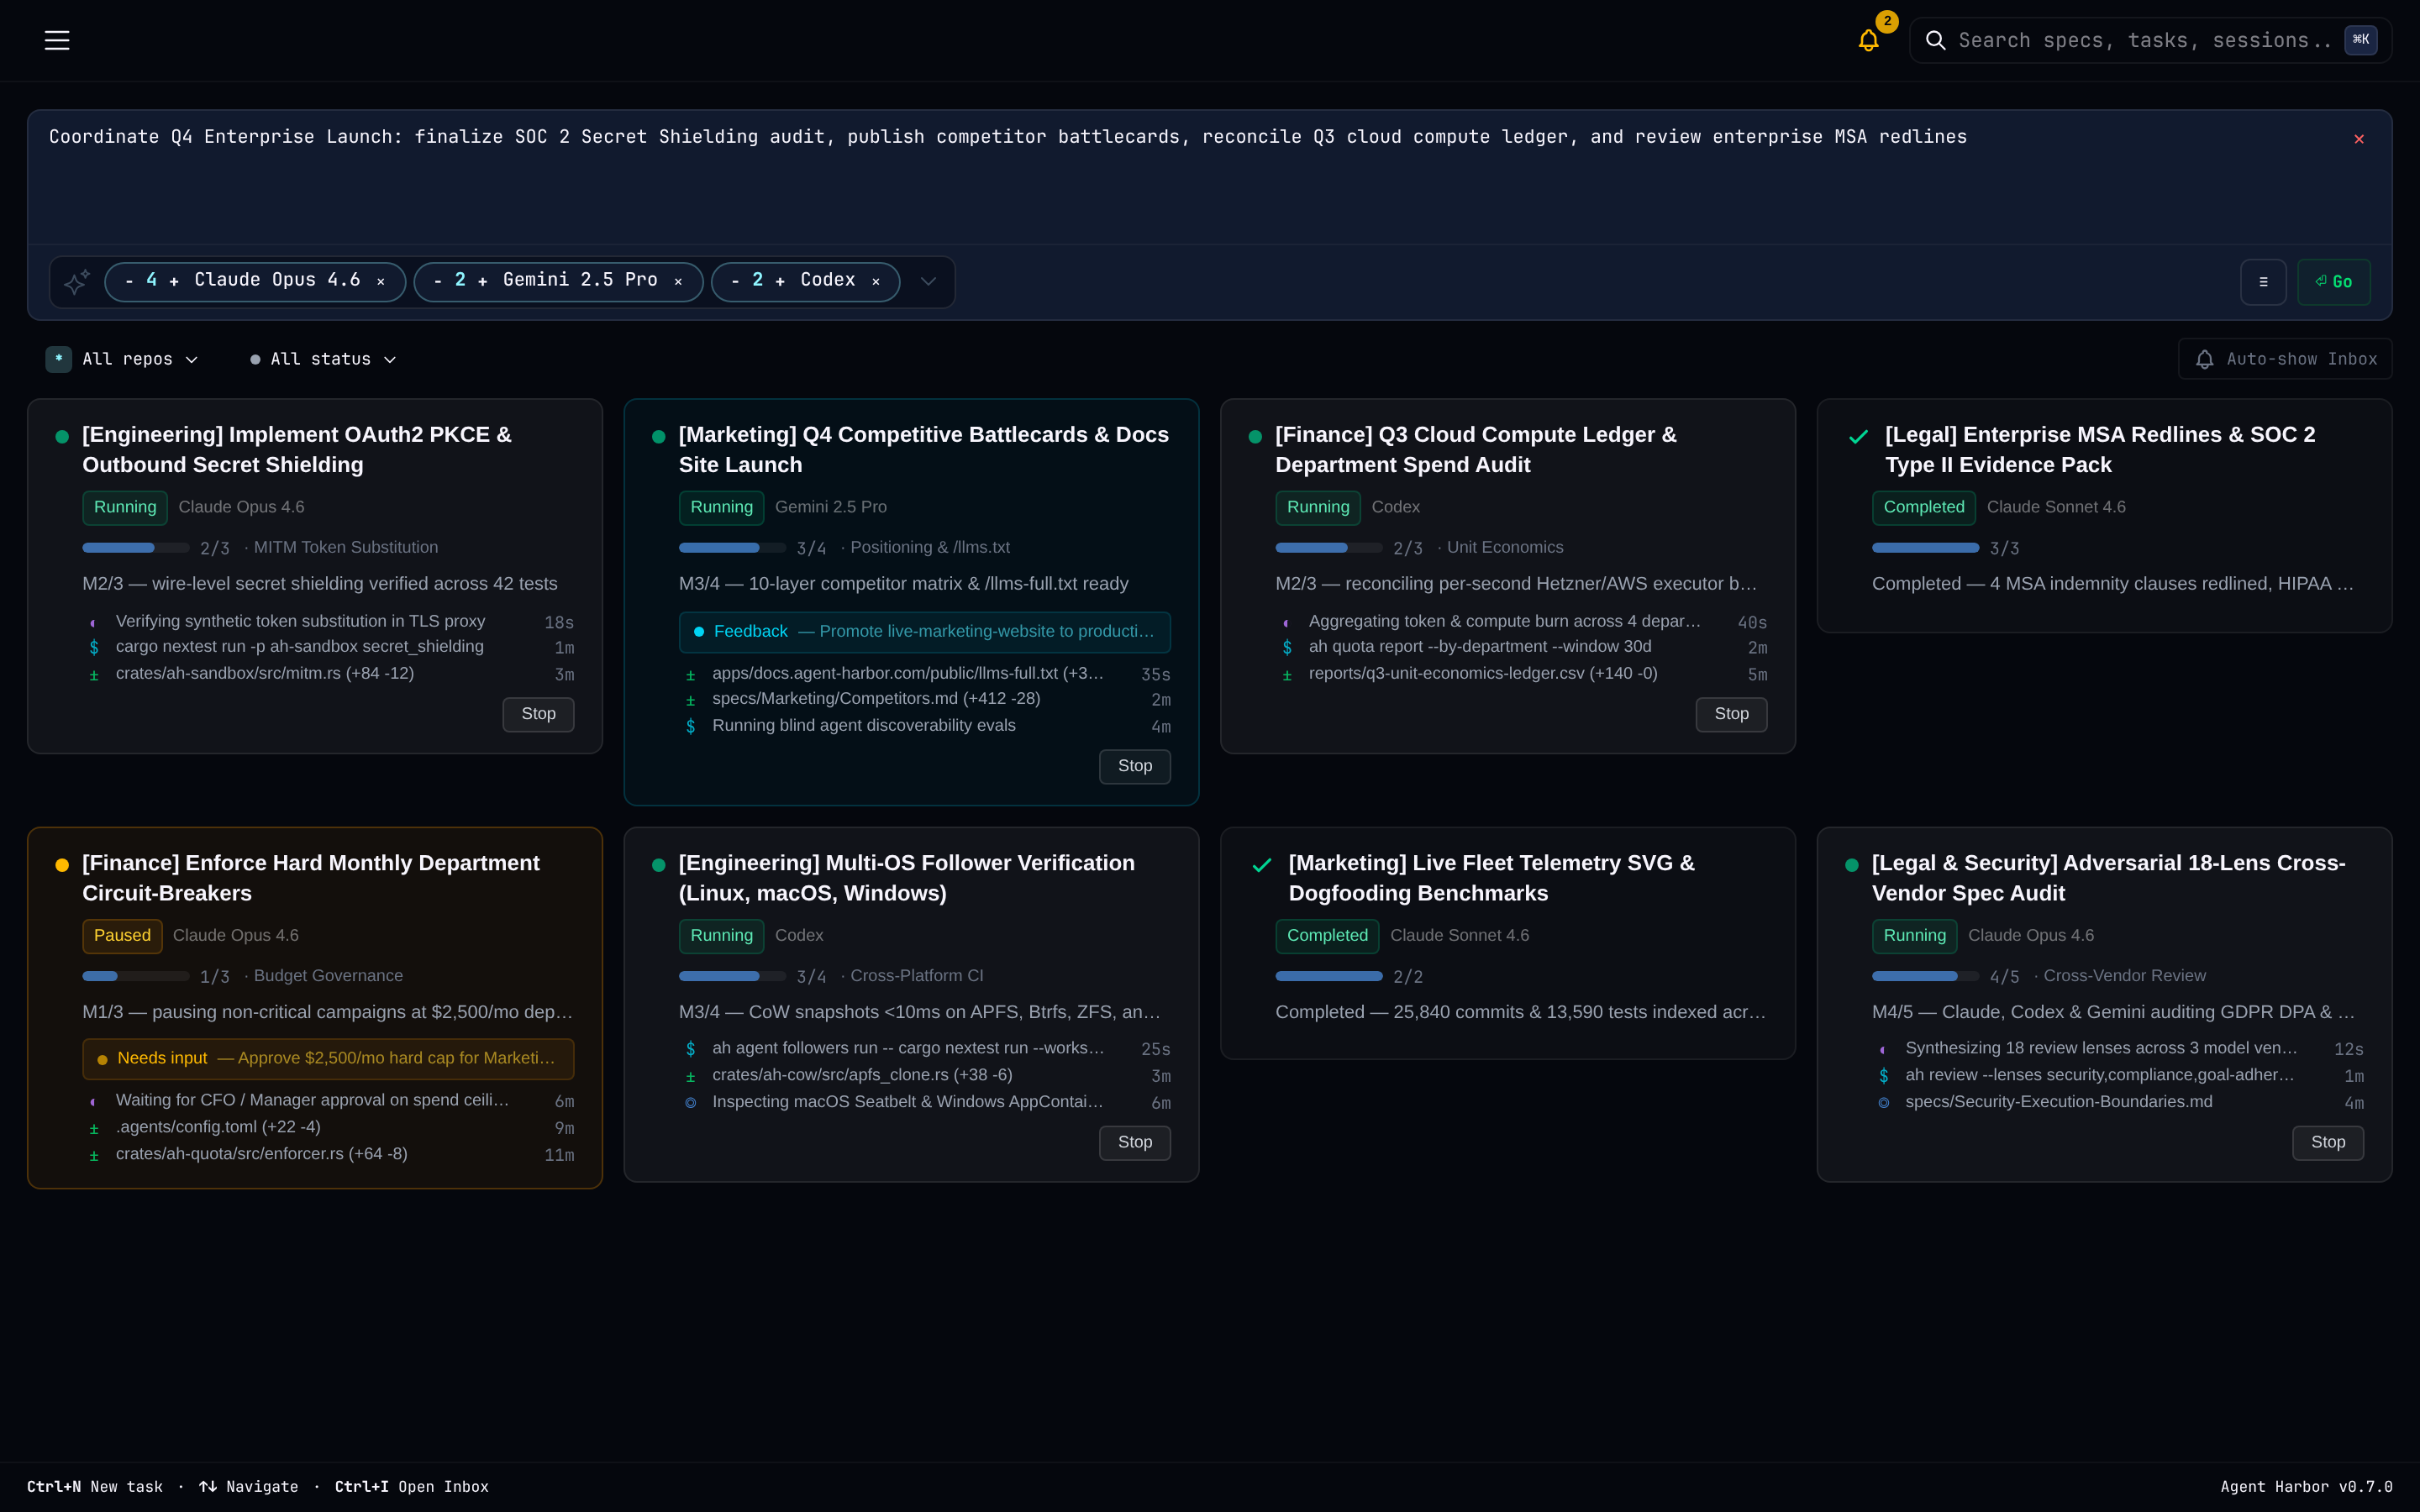Open notifications bell with badge 2
2420x1512 pixels.
tap(1868, 40)
